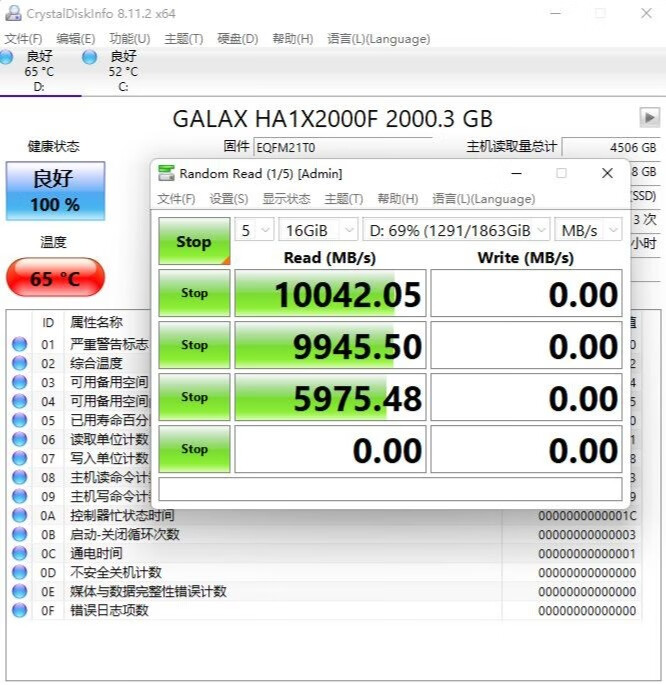Open 显示状态 menu in Random Read window
Screen dimensions: 666x685
[x=286, y=199]
